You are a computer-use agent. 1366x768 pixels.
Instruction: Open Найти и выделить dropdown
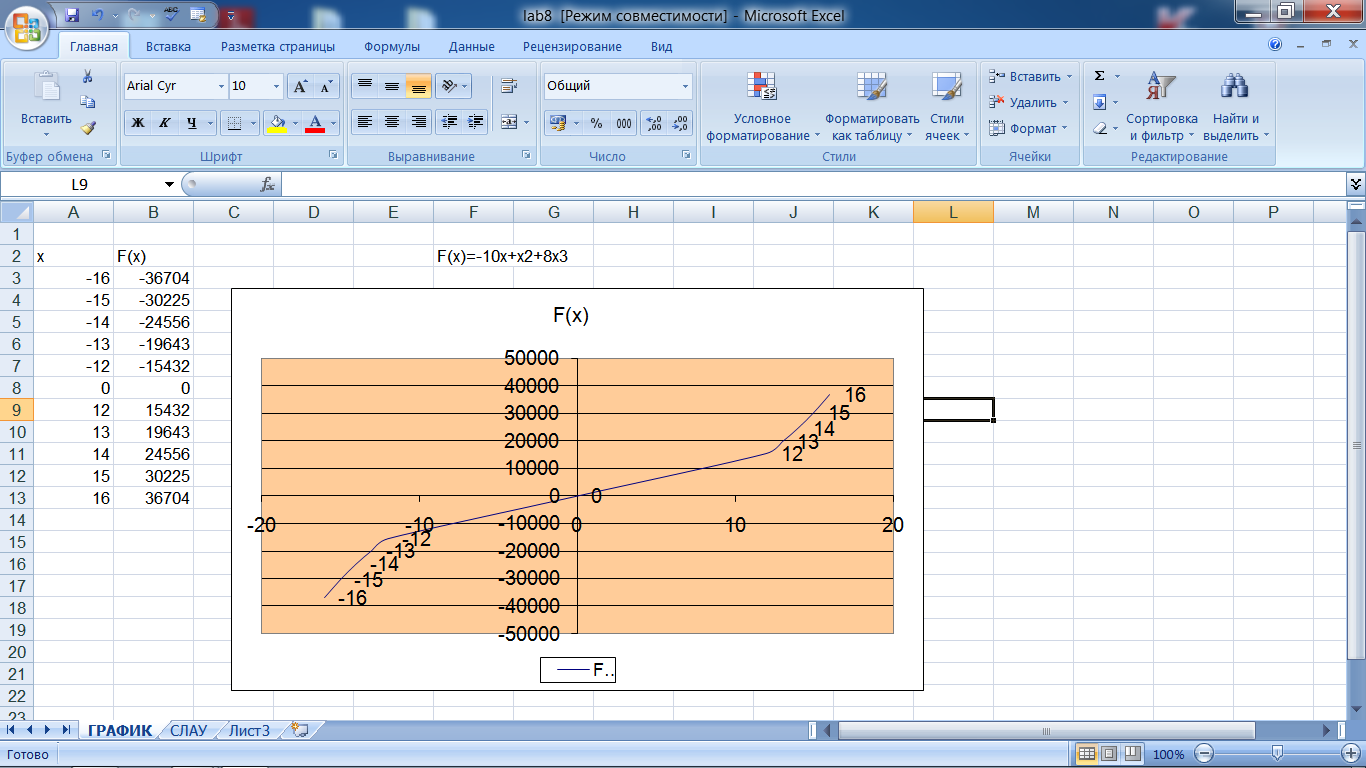tap(1235, 107)
